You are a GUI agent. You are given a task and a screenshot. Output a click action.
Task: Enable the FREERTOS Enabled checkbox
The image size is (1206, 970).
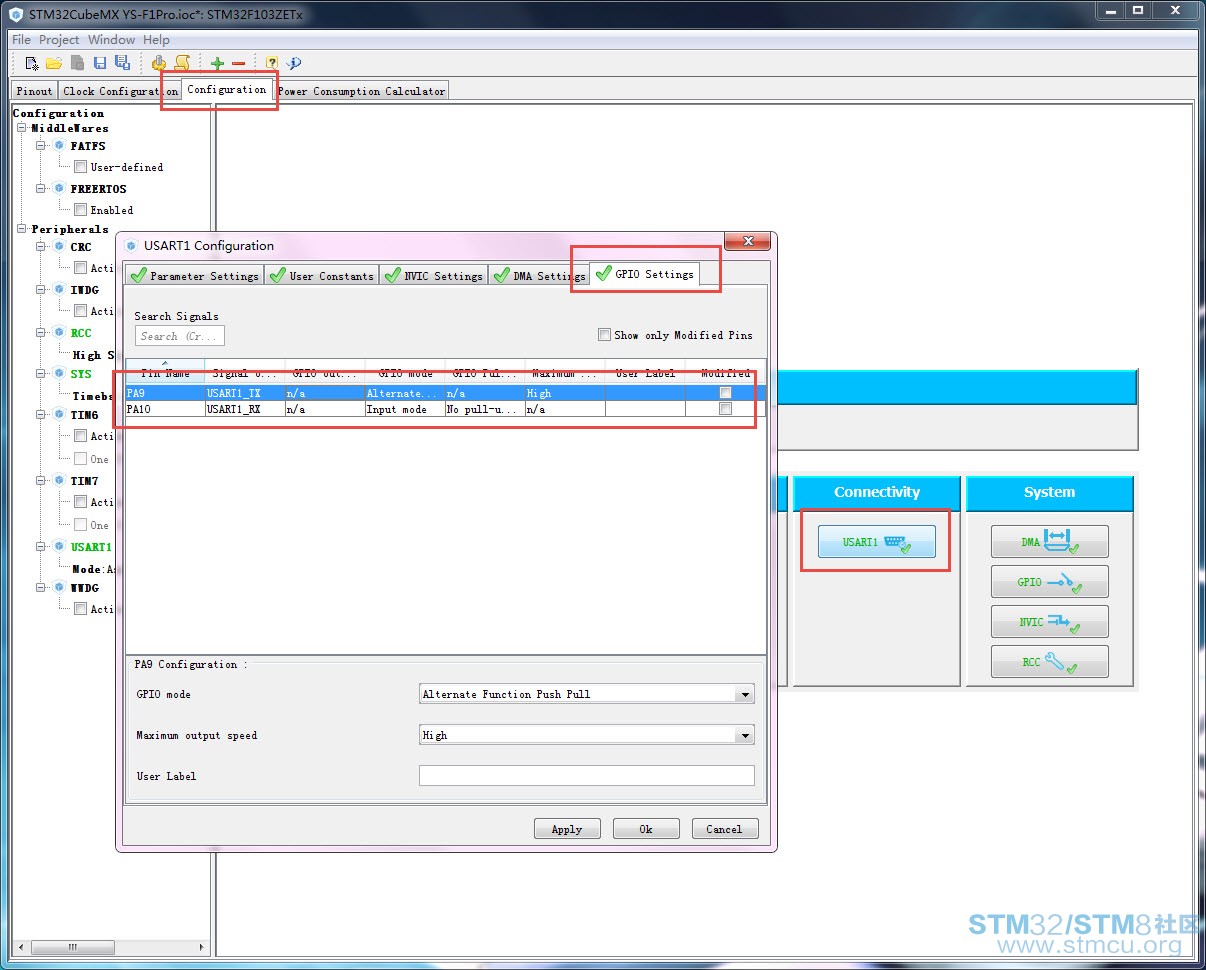81,210
